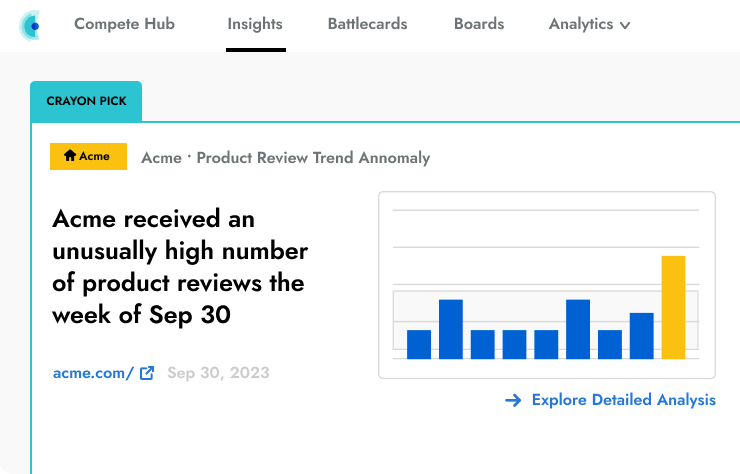The width and height of the screenshot is (740, 474).
Task: Go to the Battlecards tab
Action: click(x=367, y=25)
